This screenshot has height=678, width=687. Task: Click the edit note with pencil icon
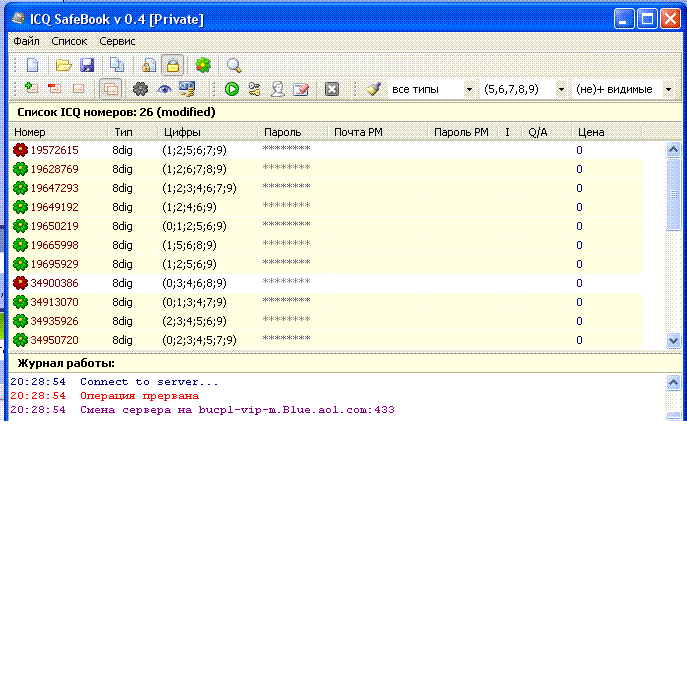pos(301,89)
